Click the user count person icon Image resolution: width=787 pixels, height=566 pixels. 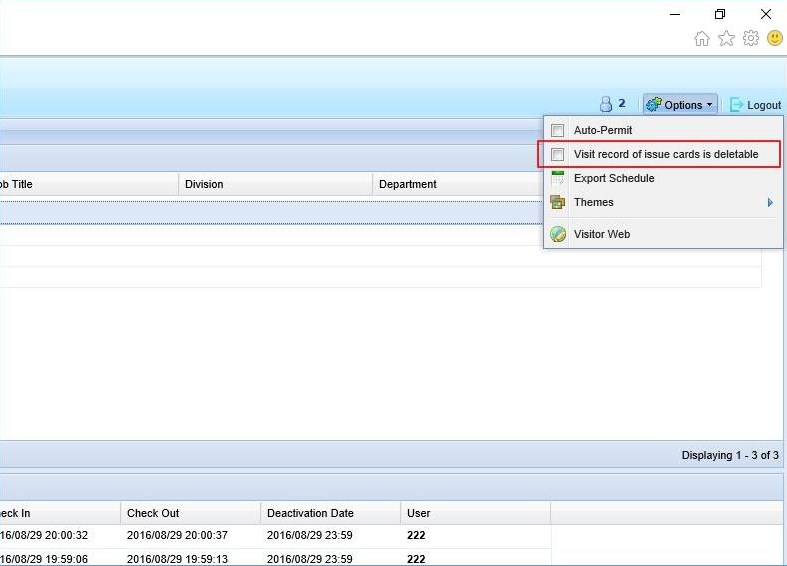[x=606, y=104]
